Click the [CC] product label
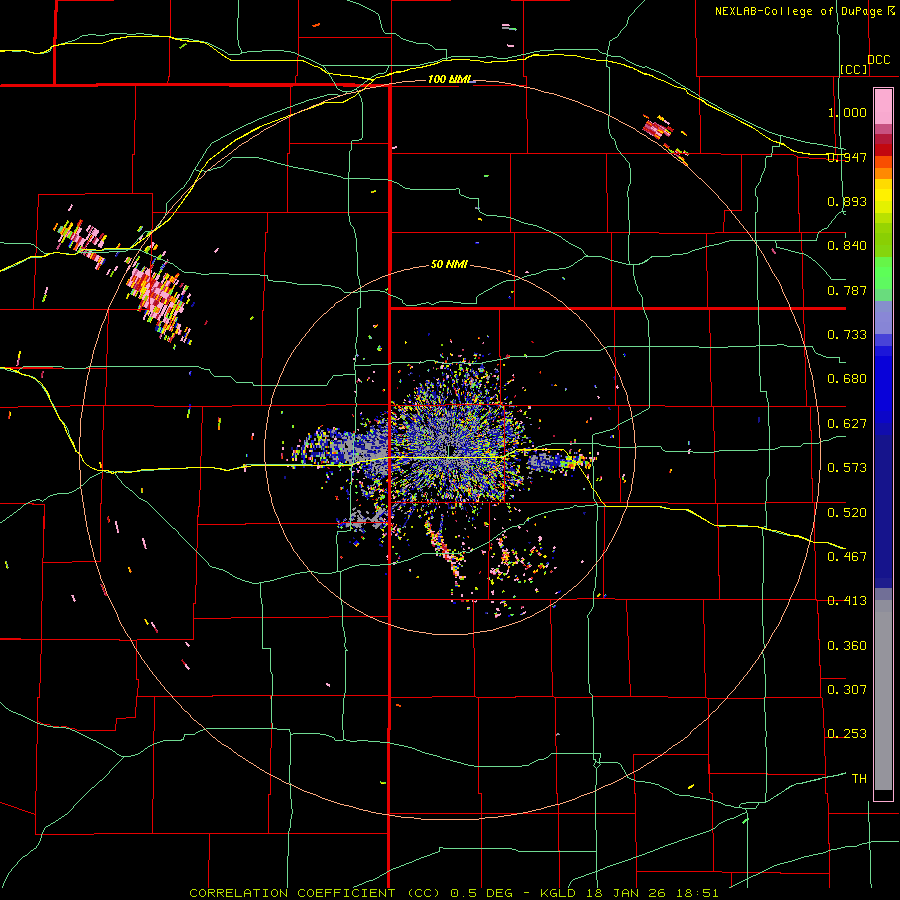The image size is (900, 900). coord(854,69)
